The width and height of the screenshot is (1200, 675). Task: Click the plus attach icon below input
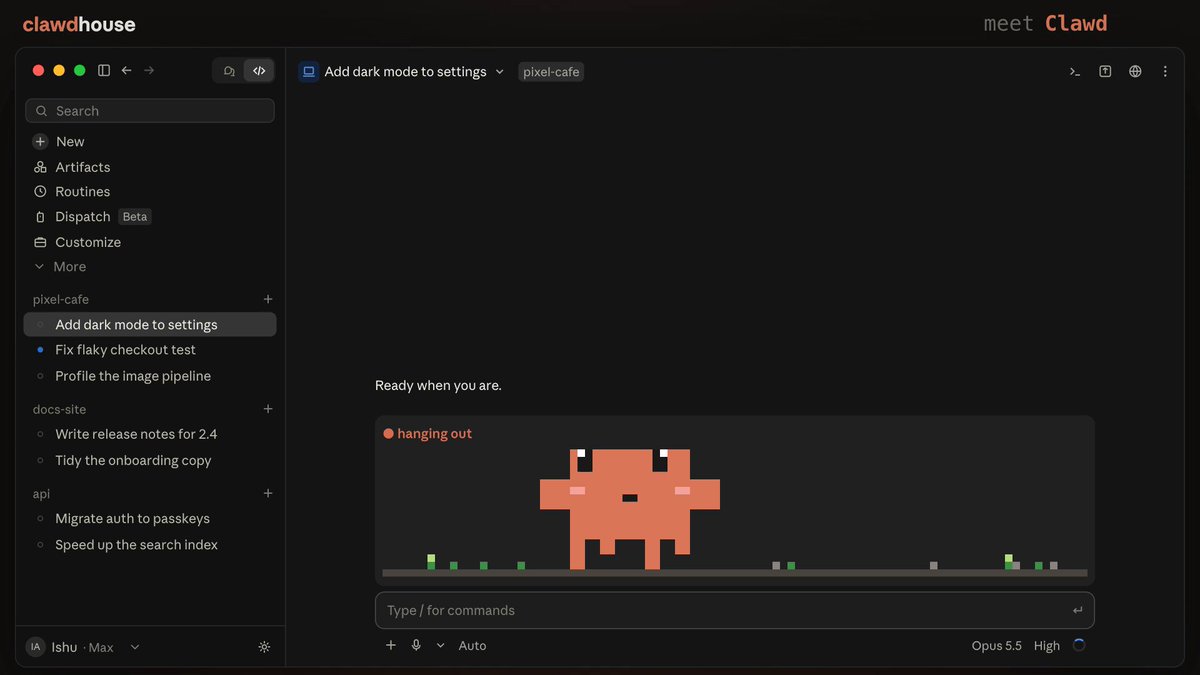(391, 646)
